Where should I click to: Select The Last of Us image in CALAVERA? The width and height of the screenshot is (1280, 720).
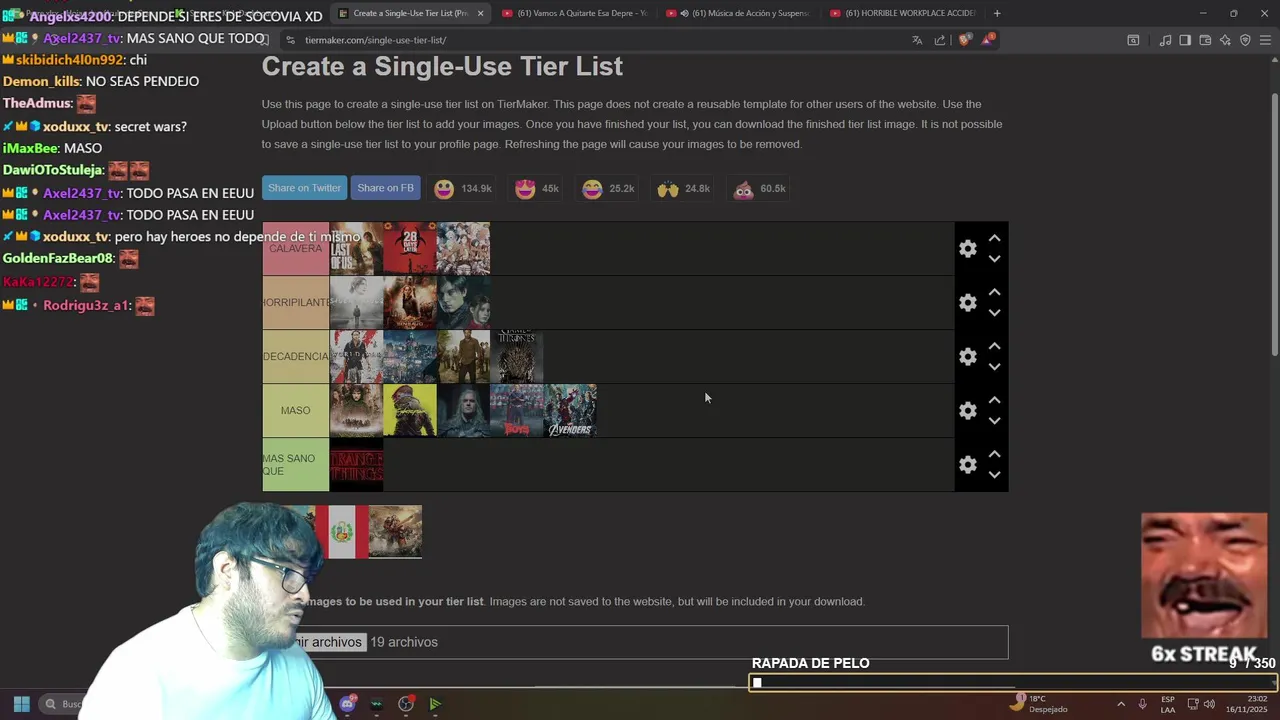(356, 249)
